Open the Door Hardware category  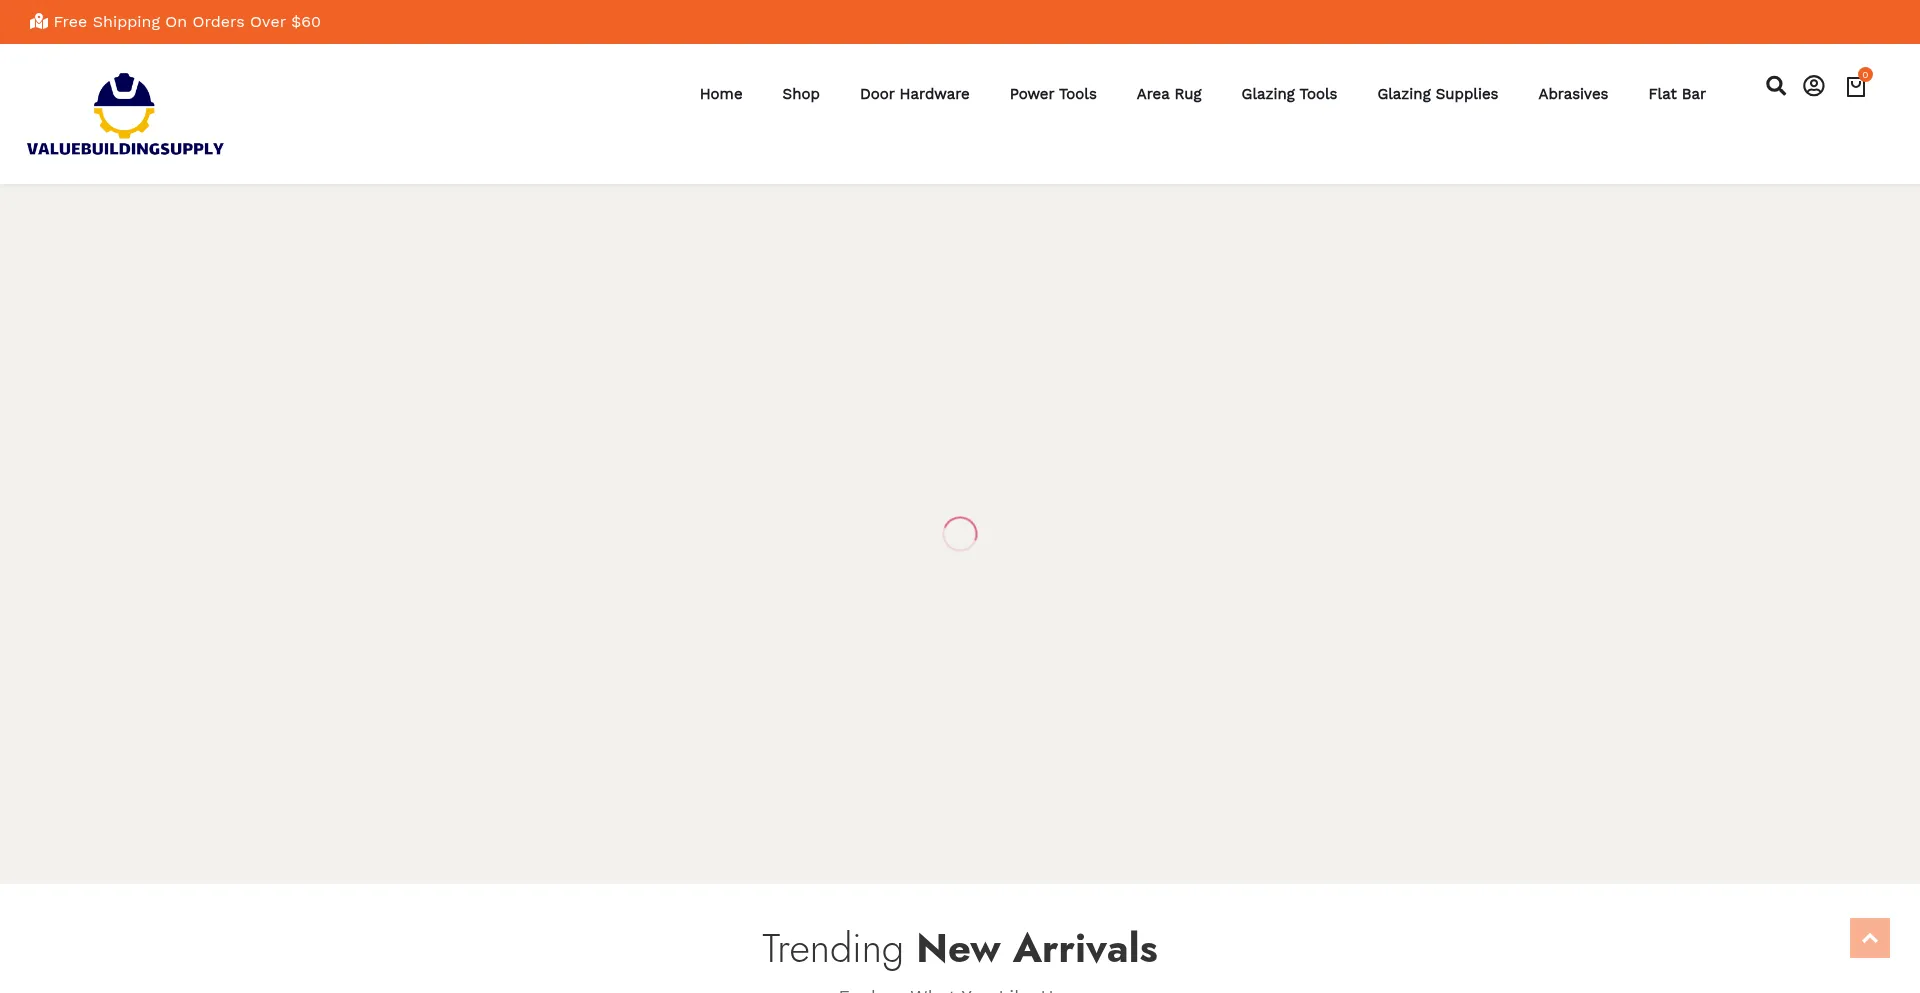(x=915, y=94)
